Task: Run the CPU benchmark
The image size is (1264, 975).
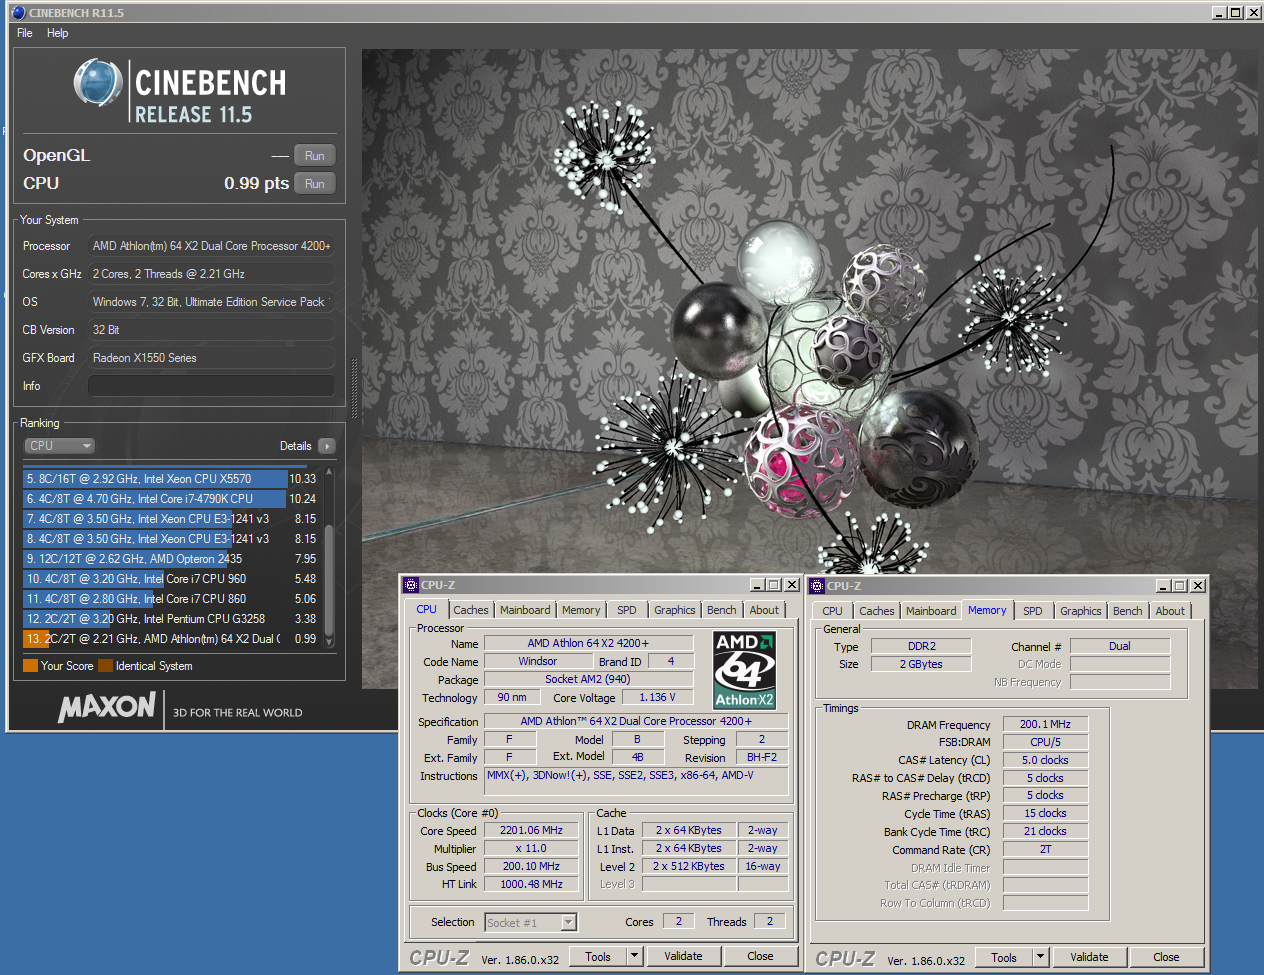Action: click(x=315, y=183)
